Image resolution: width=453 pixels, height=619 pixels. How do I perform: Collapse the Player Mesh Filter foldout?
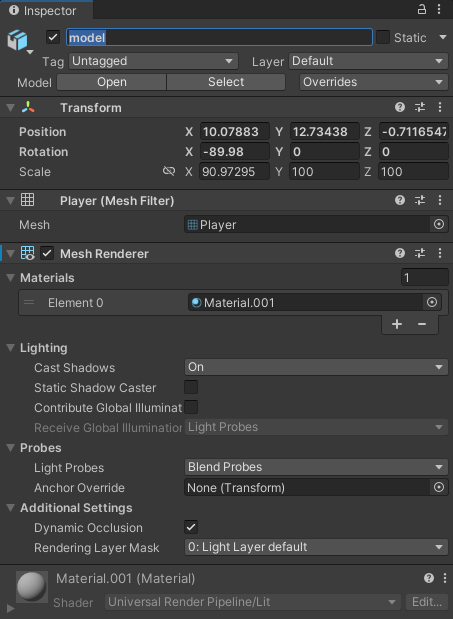point(11,200)
